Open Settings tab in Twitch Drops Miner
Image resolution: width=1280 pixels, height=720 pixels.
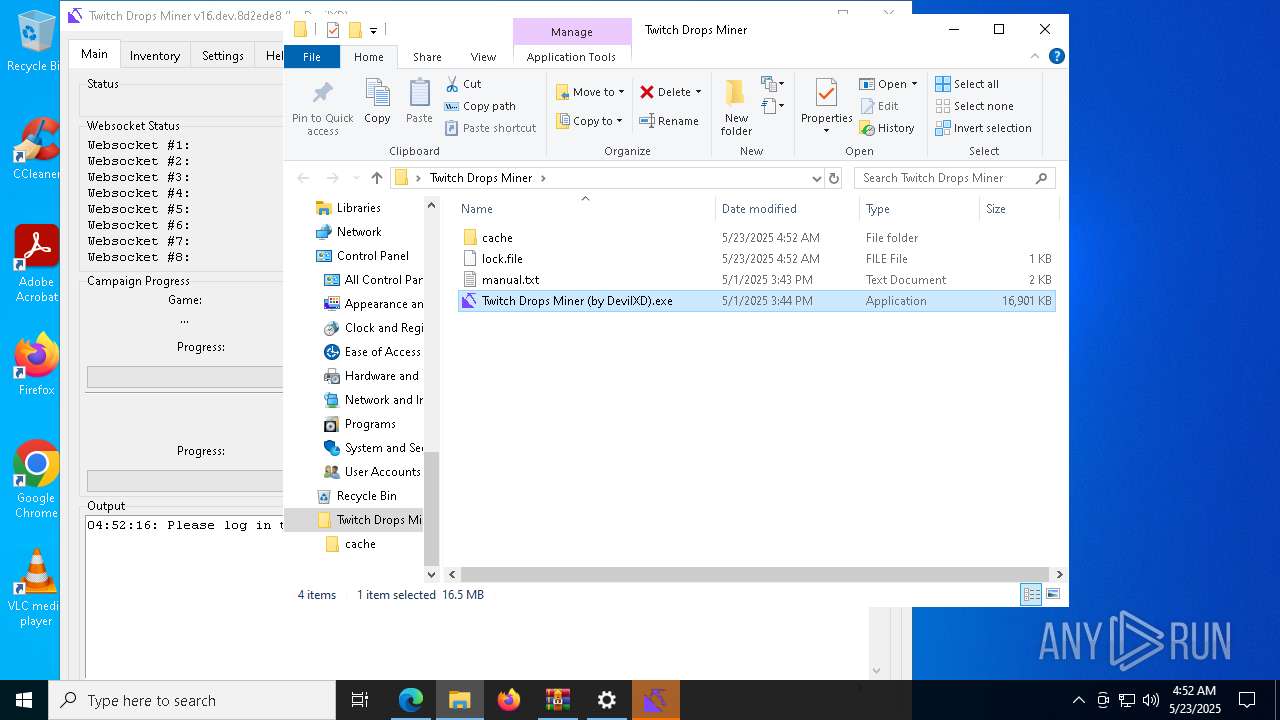coord(223,56)
